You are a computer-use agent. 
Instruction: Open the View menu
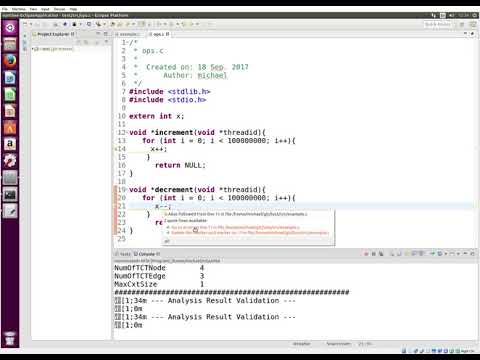coord(33,9)
